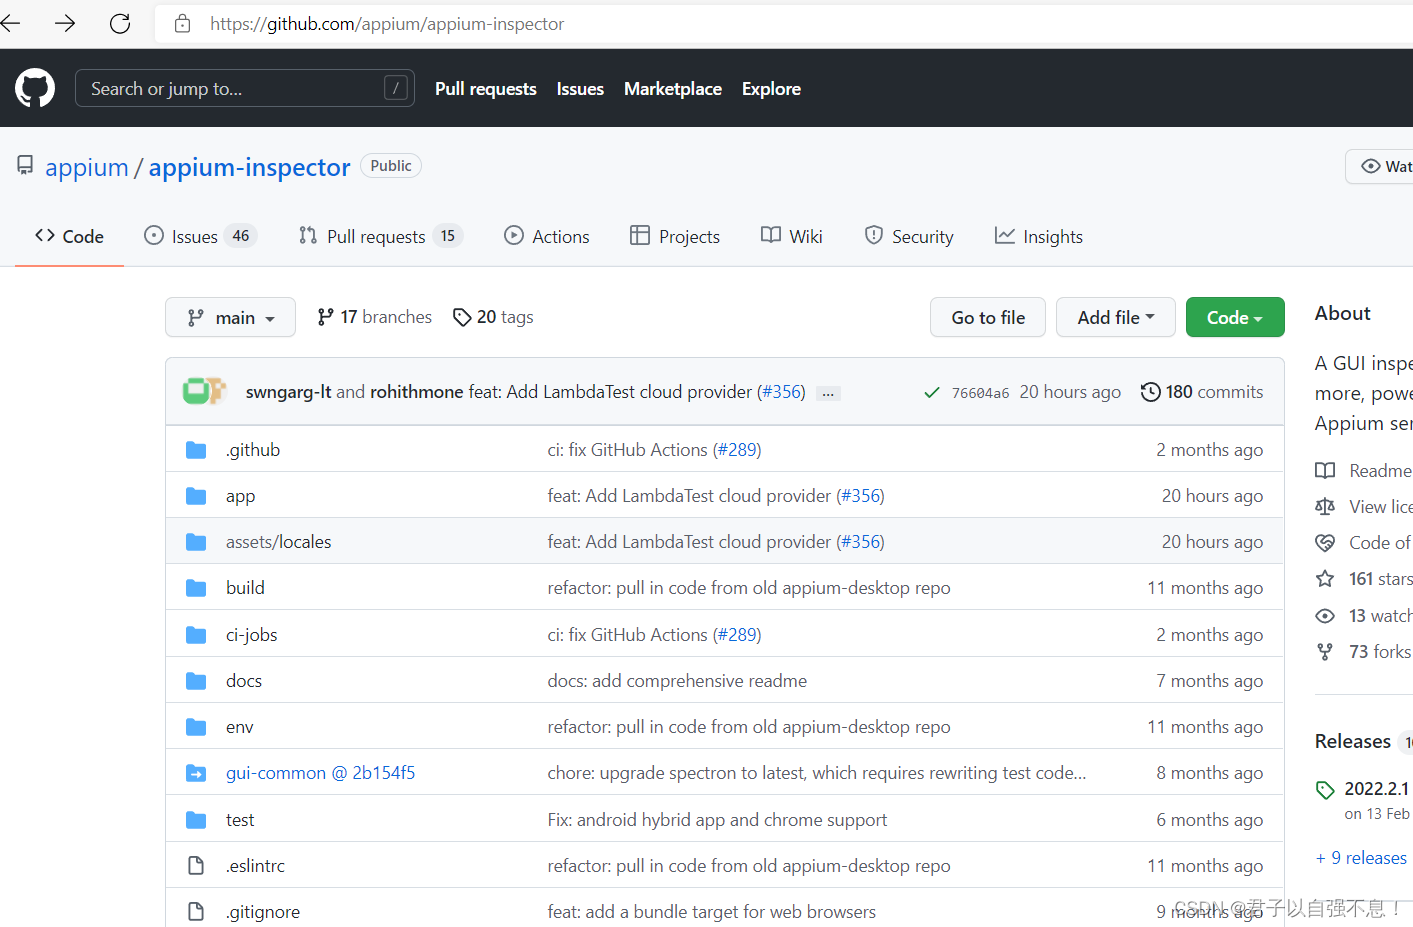Click the build folder icon

point(196,588)
